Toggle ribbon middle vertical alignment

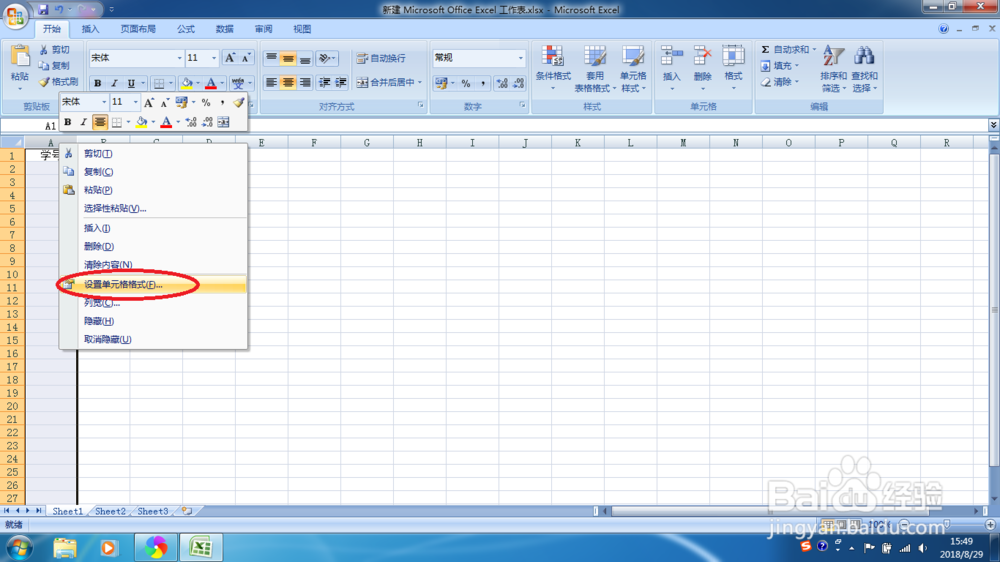(288, 59)
